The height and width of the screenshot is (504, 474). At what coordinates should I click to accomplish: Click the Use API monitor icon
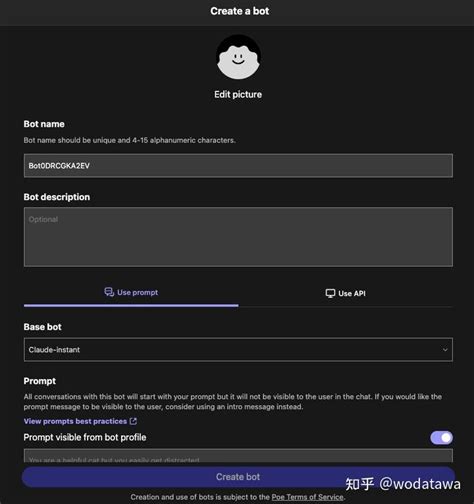(330, 293)
